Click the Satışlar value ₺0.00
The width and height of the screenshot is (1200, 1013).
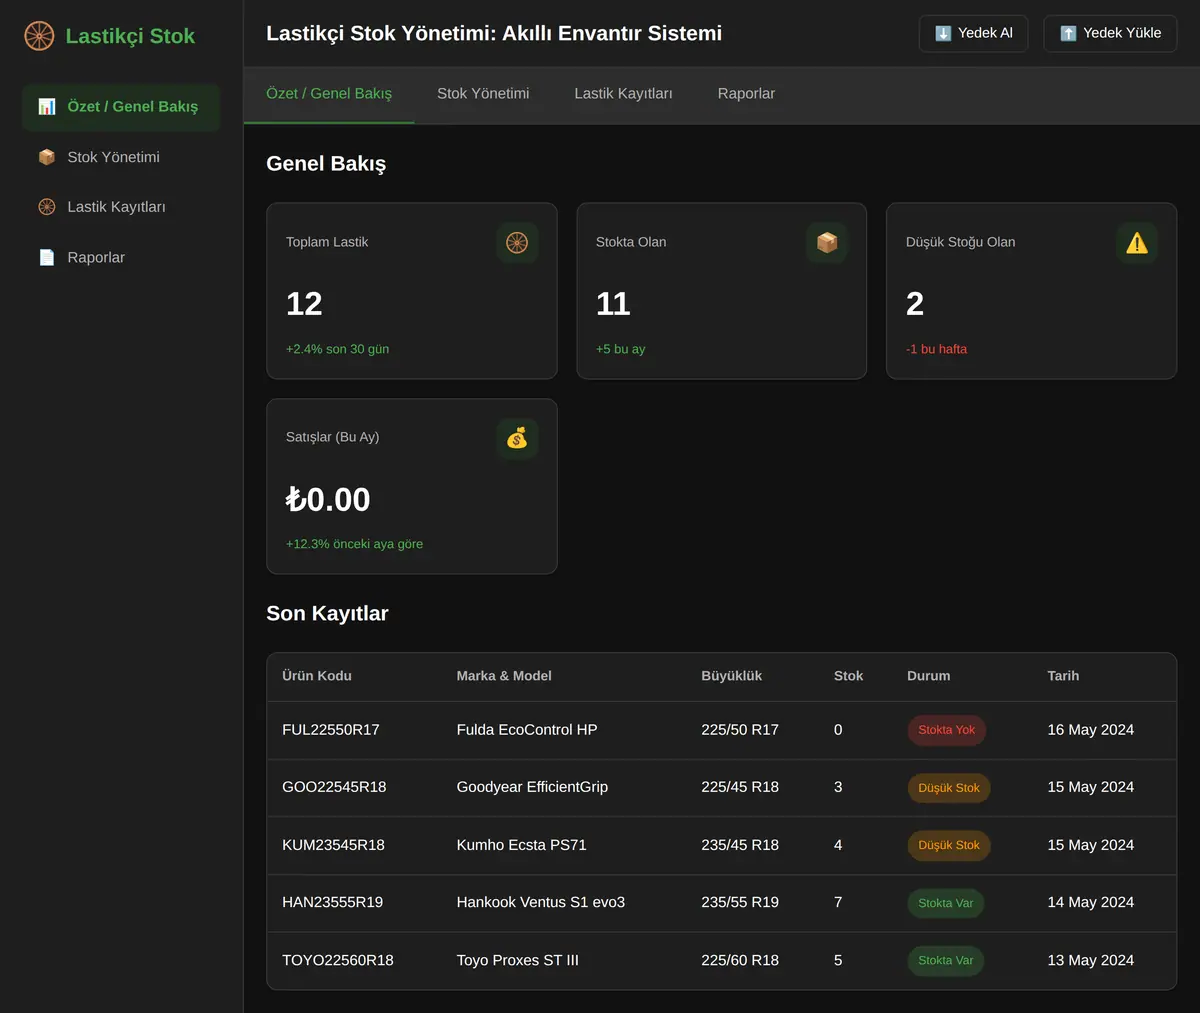pyautogui.click(x=328, y=499)
